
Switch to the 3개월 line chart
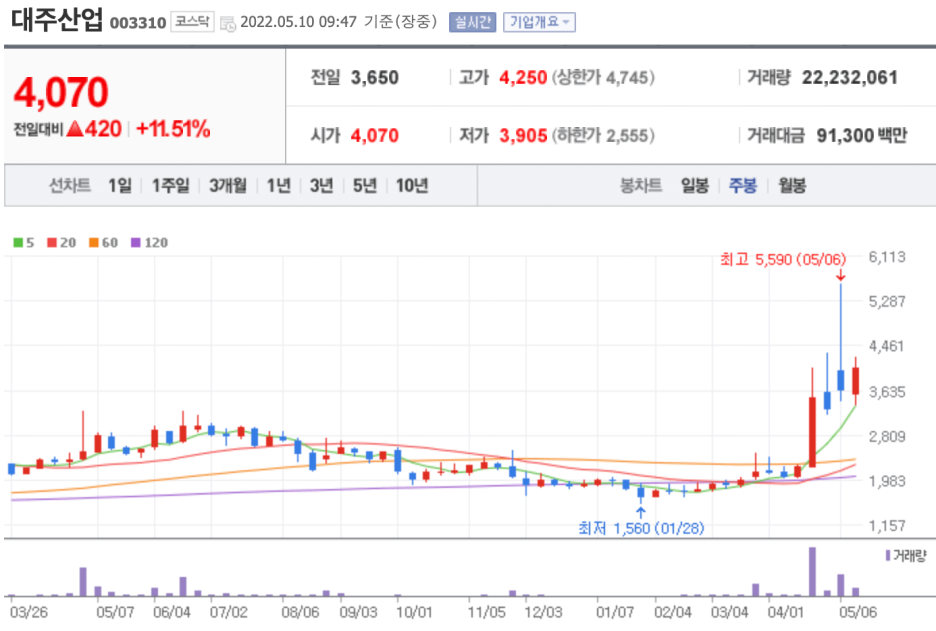pos(227,186)
